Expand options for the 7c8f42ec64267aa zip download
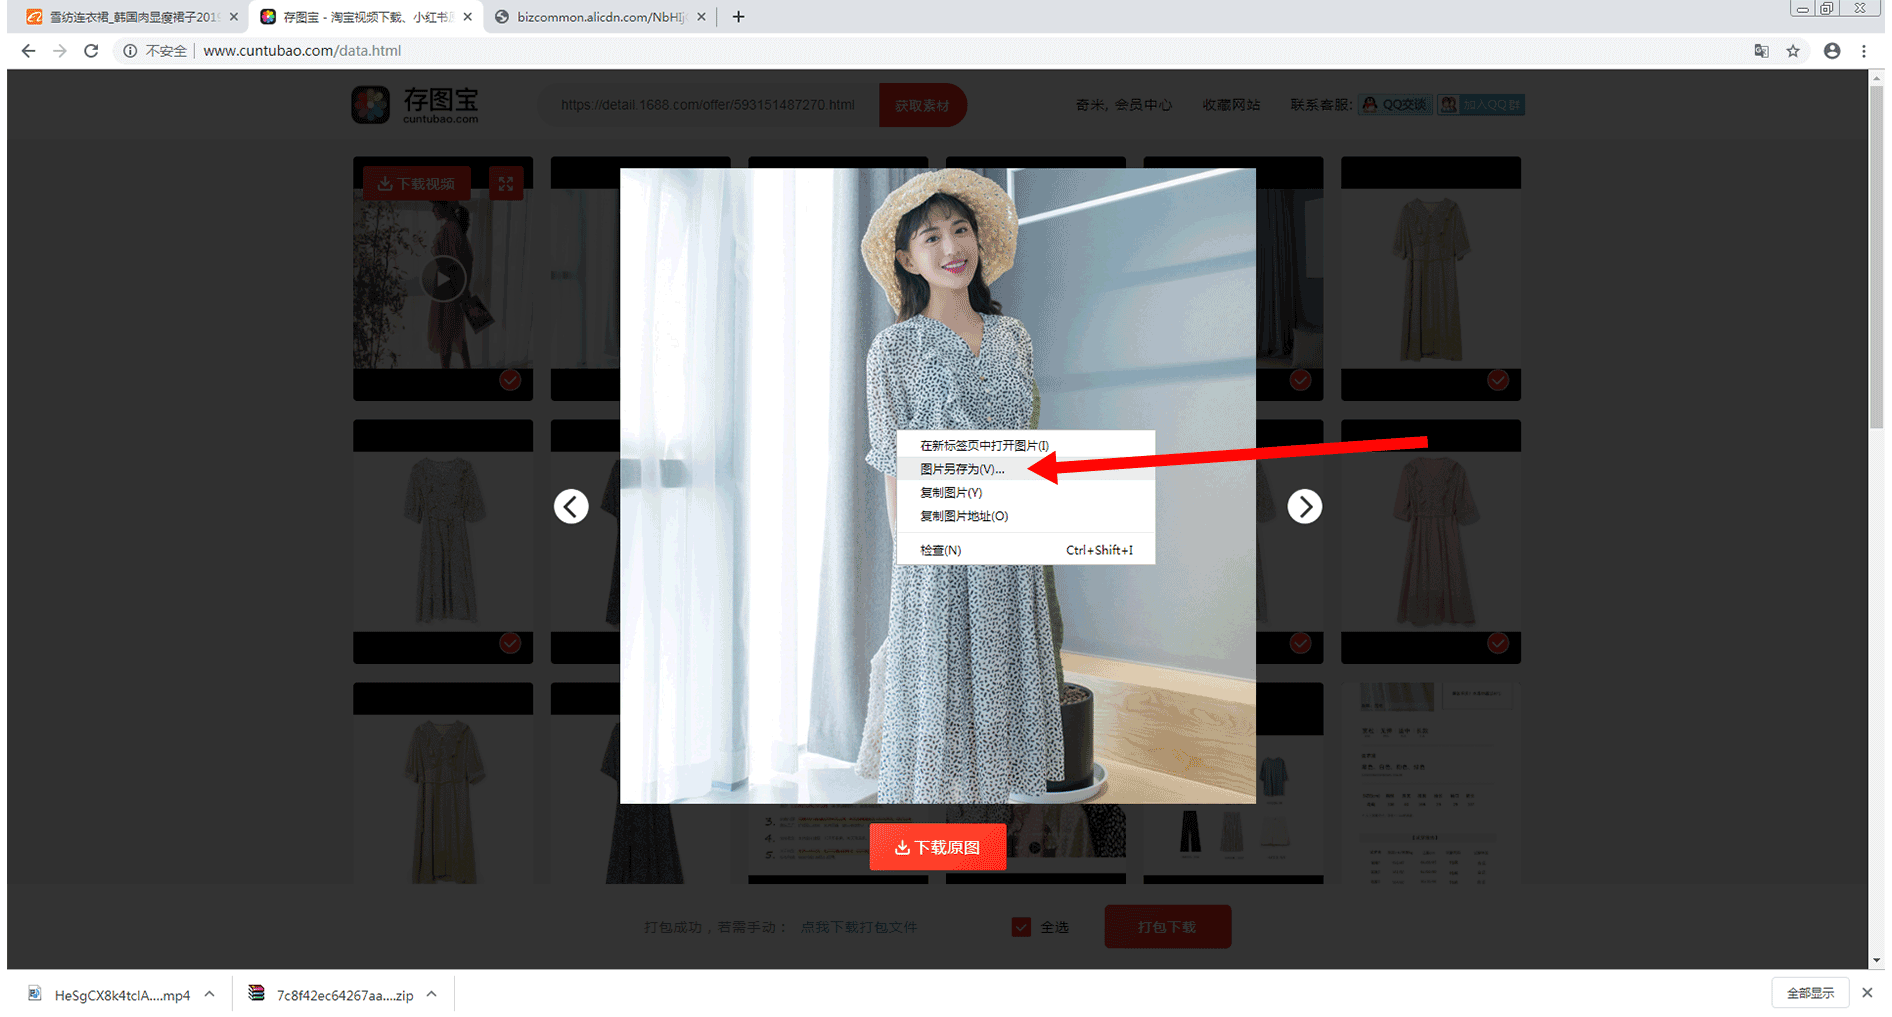Viewport: 1892px width, 1017px height. (x=432, y=994)
